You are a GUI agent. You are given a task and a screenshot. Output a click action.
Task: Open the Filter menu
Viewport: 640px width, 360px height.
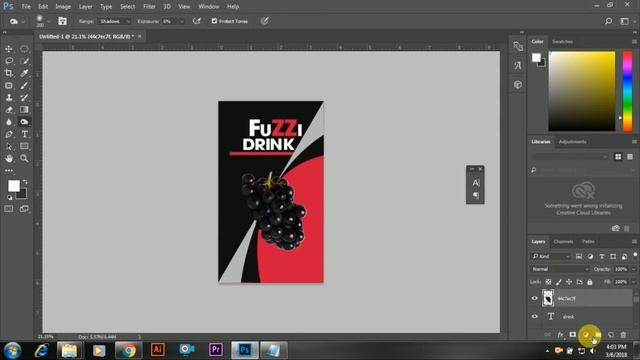pyautogui.click(x=149, y=7)
